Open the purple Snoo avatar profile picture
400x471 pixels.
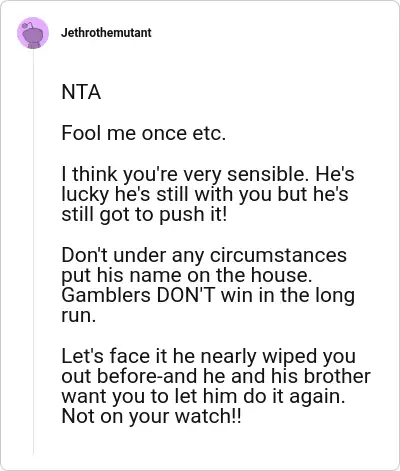pyautogui.click(x=33, y=33)
